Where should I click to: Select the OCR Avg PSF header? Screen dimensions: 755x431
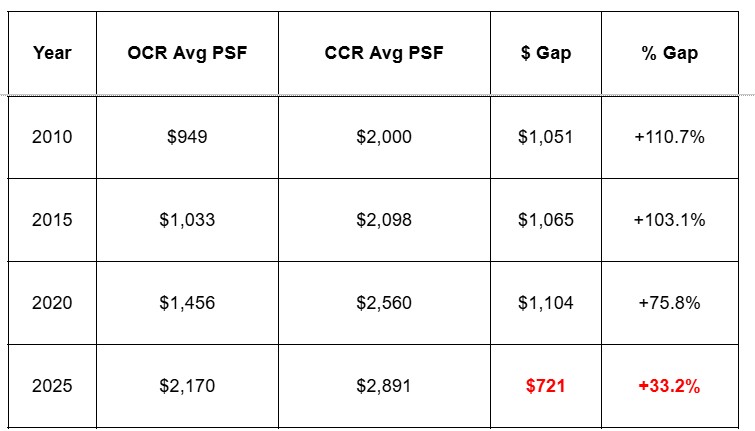tap(187, 53)
